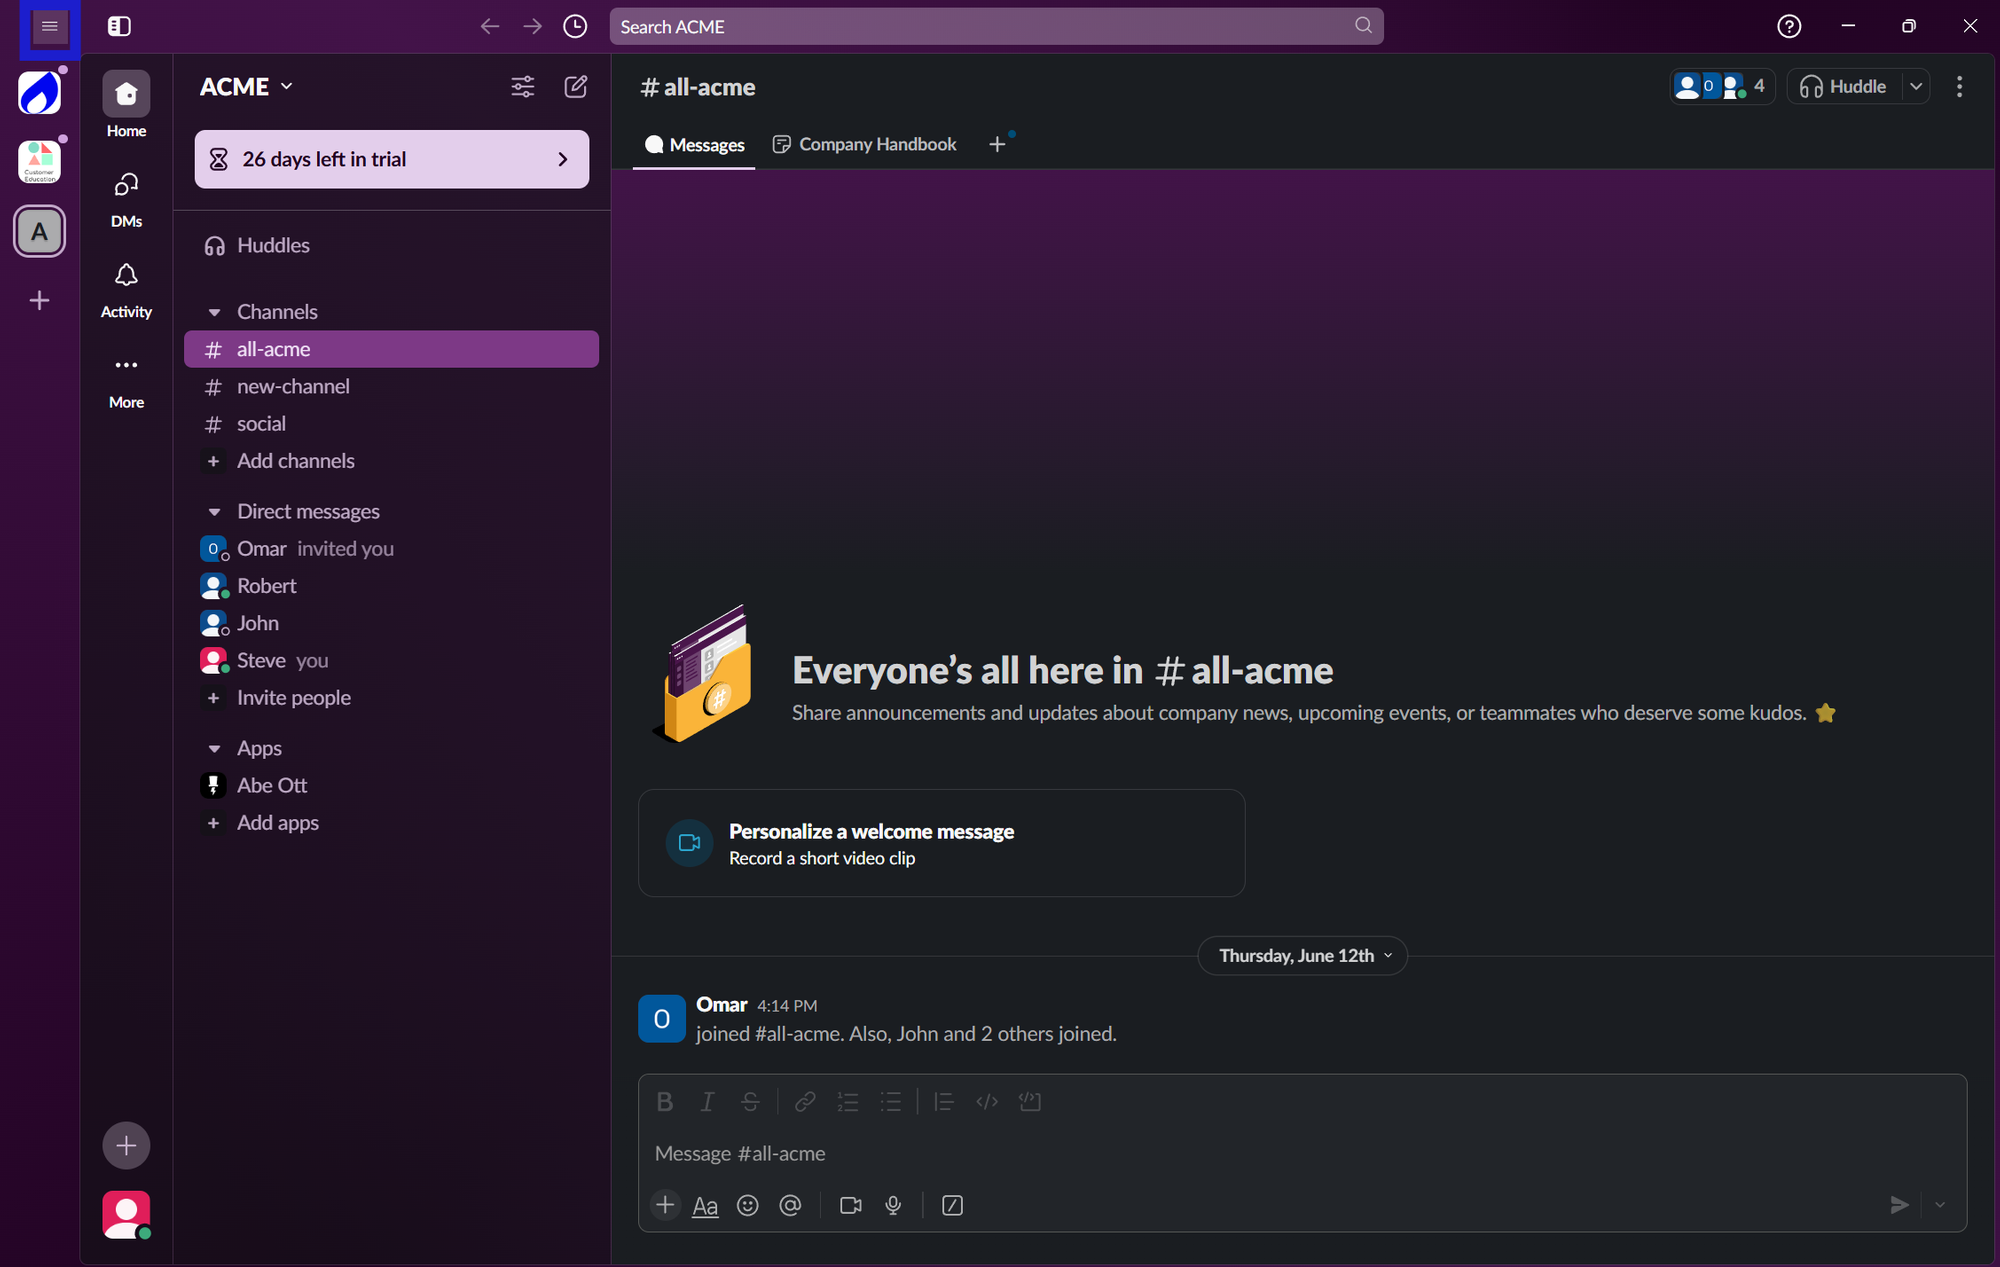The image size is (2000, 1267).
Task: Start composing a new message
Action: 576,87
